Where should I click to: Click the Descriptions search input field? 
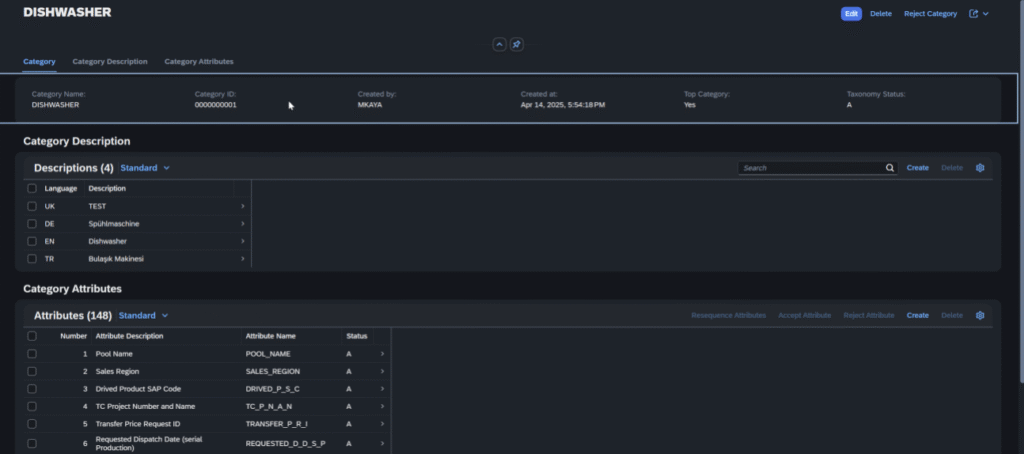[x=810, y=168]
